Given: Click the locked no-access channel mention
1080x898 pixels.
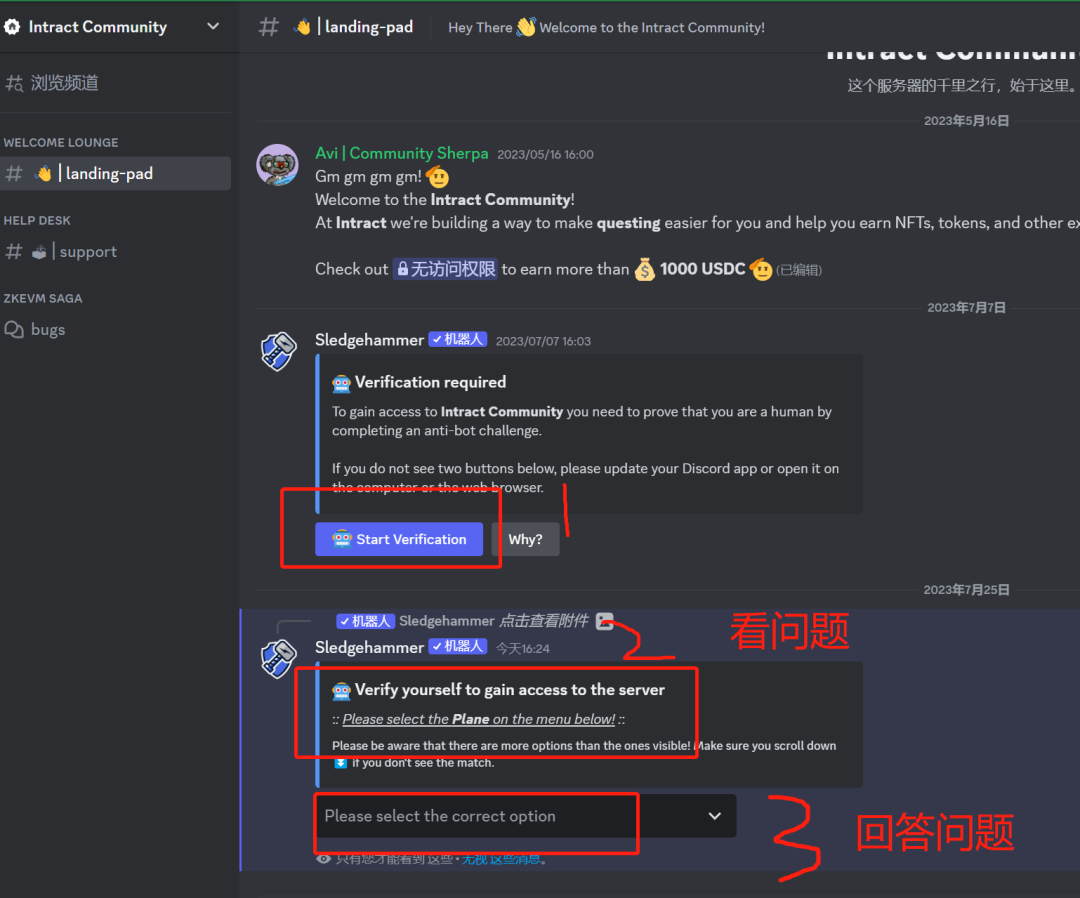Looking at the screenshot, I should (446, 269).
